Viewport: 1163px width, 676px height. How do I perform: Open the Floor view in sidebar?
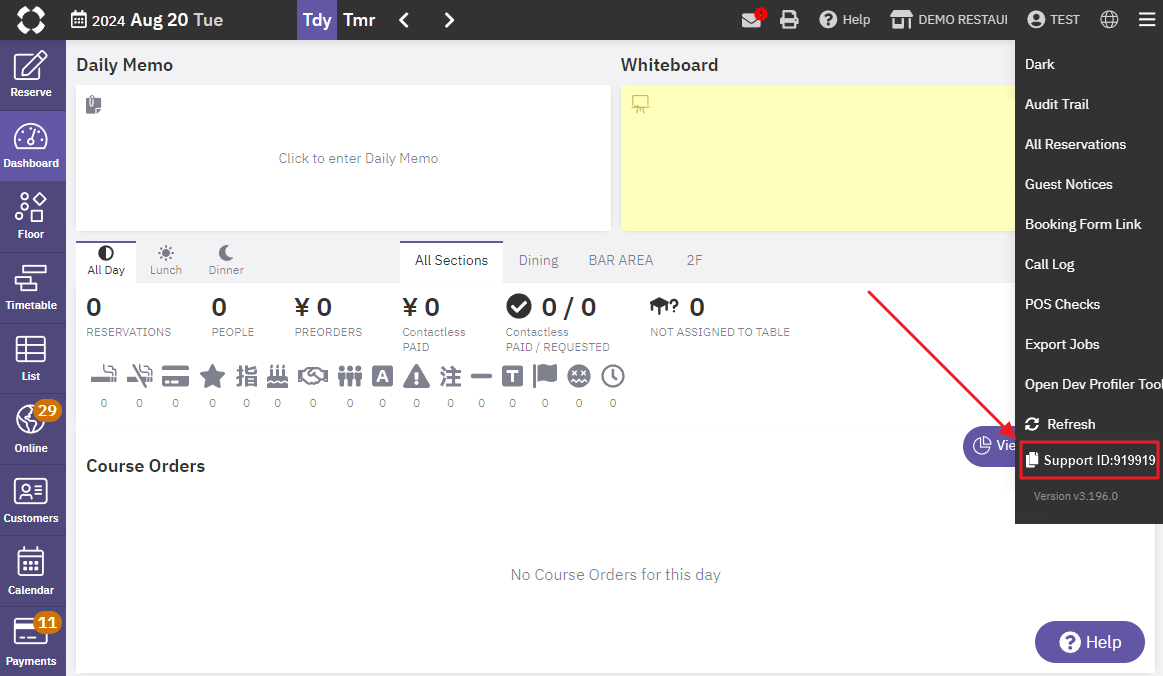coord(32,216)
